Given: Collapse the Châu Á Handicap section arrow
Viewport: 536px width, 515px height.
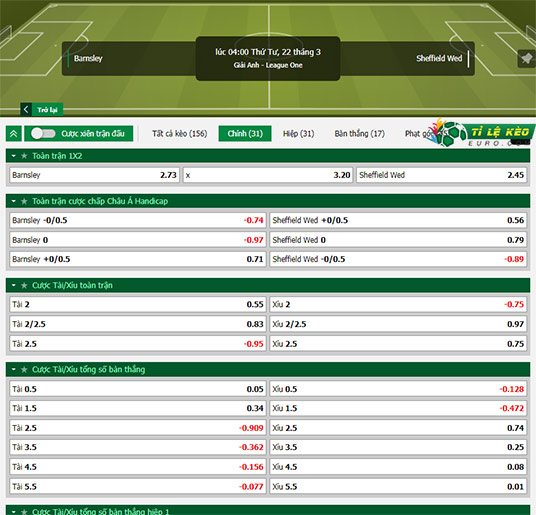Looking at the screenshot, I should [14, 201].
